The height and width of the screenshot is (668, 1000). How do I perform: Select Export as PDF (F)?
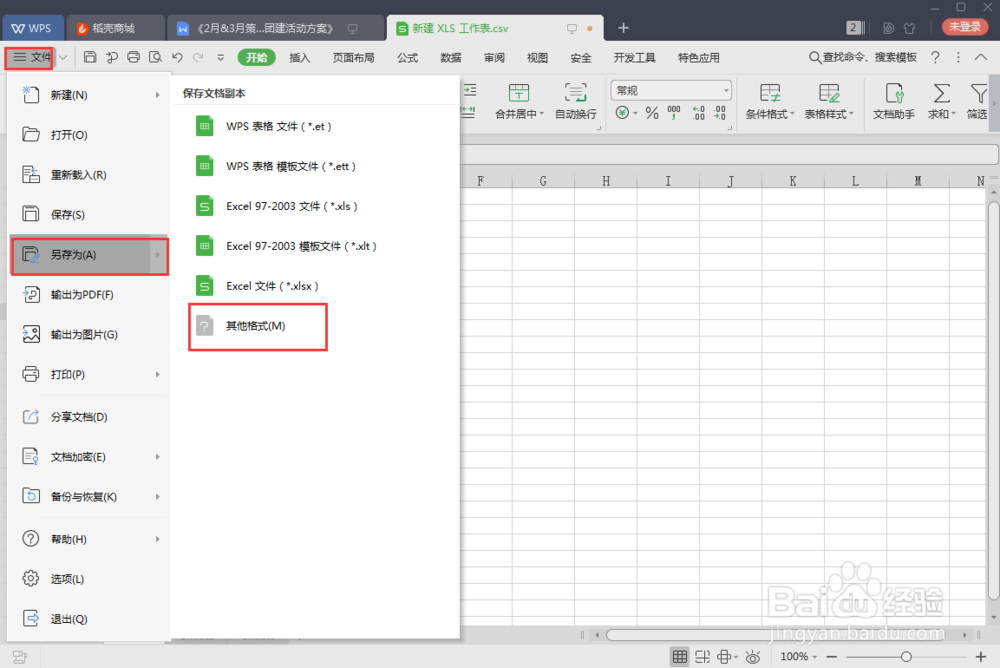coord(89,295)
